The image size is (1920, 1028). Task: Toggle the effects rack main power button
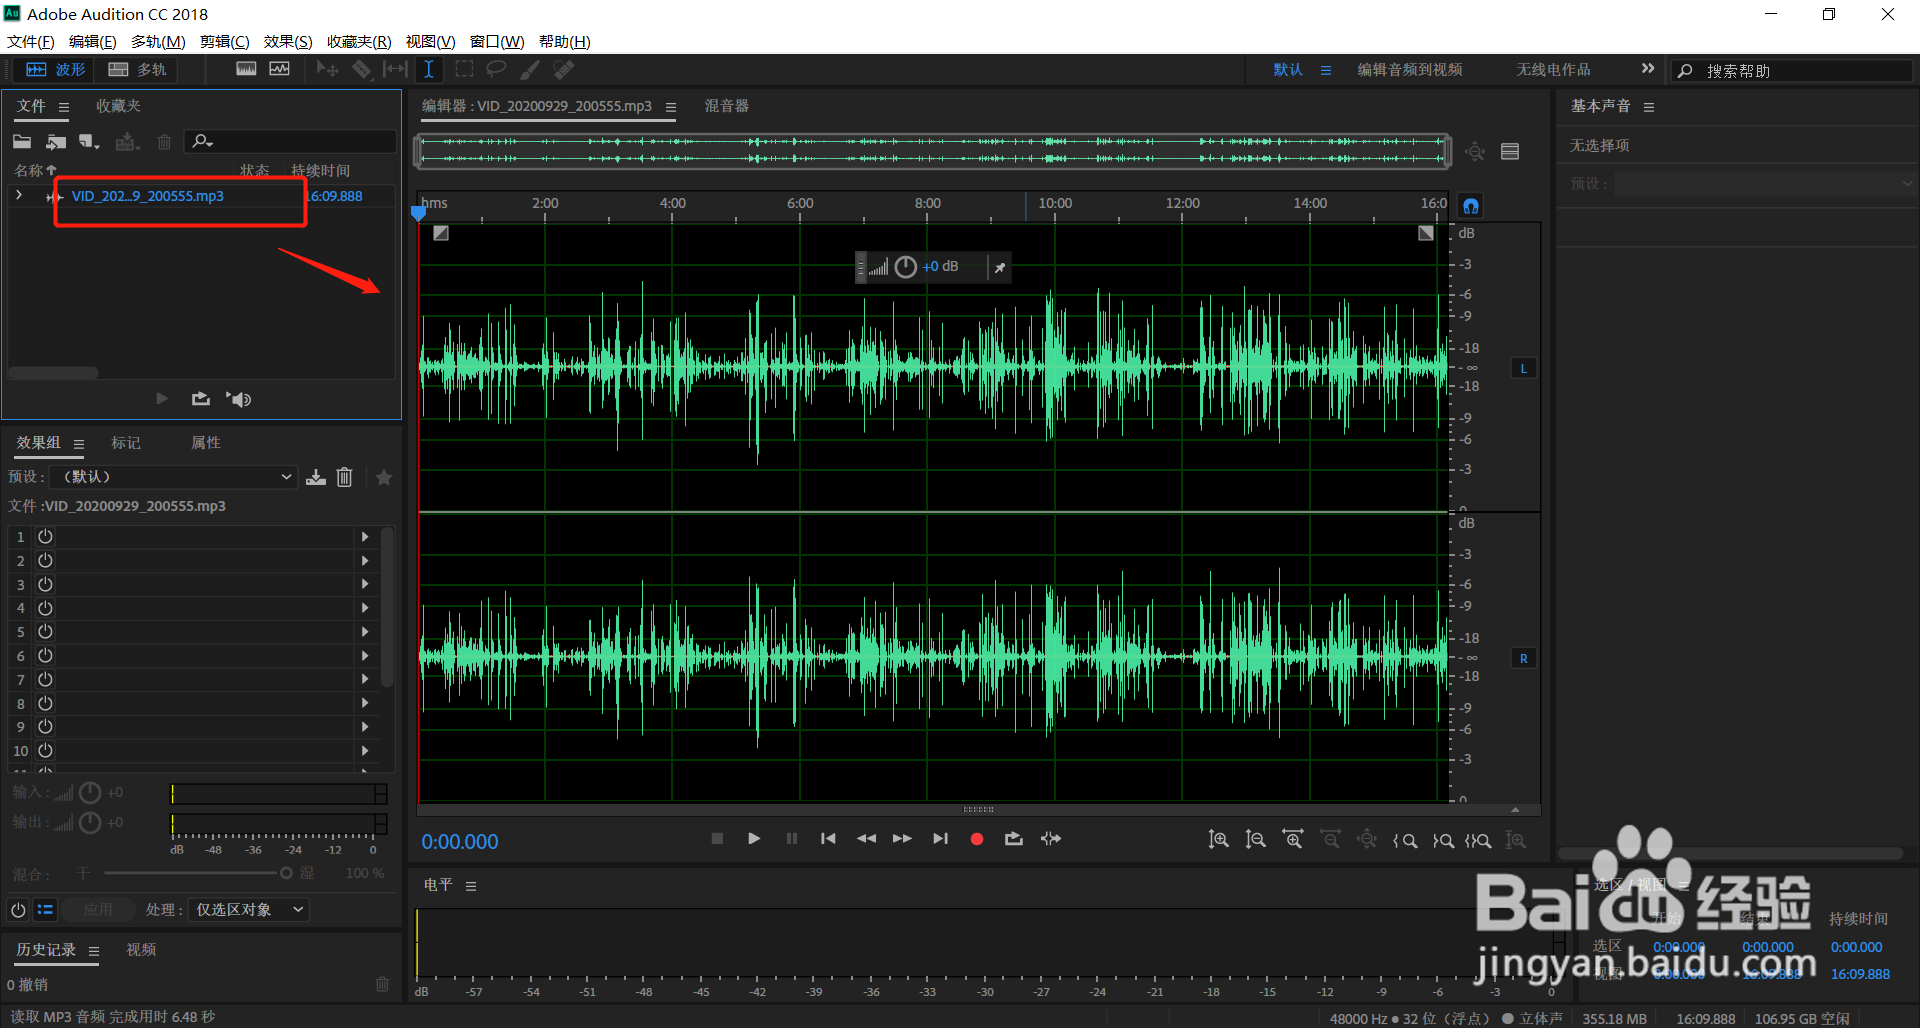18,910
